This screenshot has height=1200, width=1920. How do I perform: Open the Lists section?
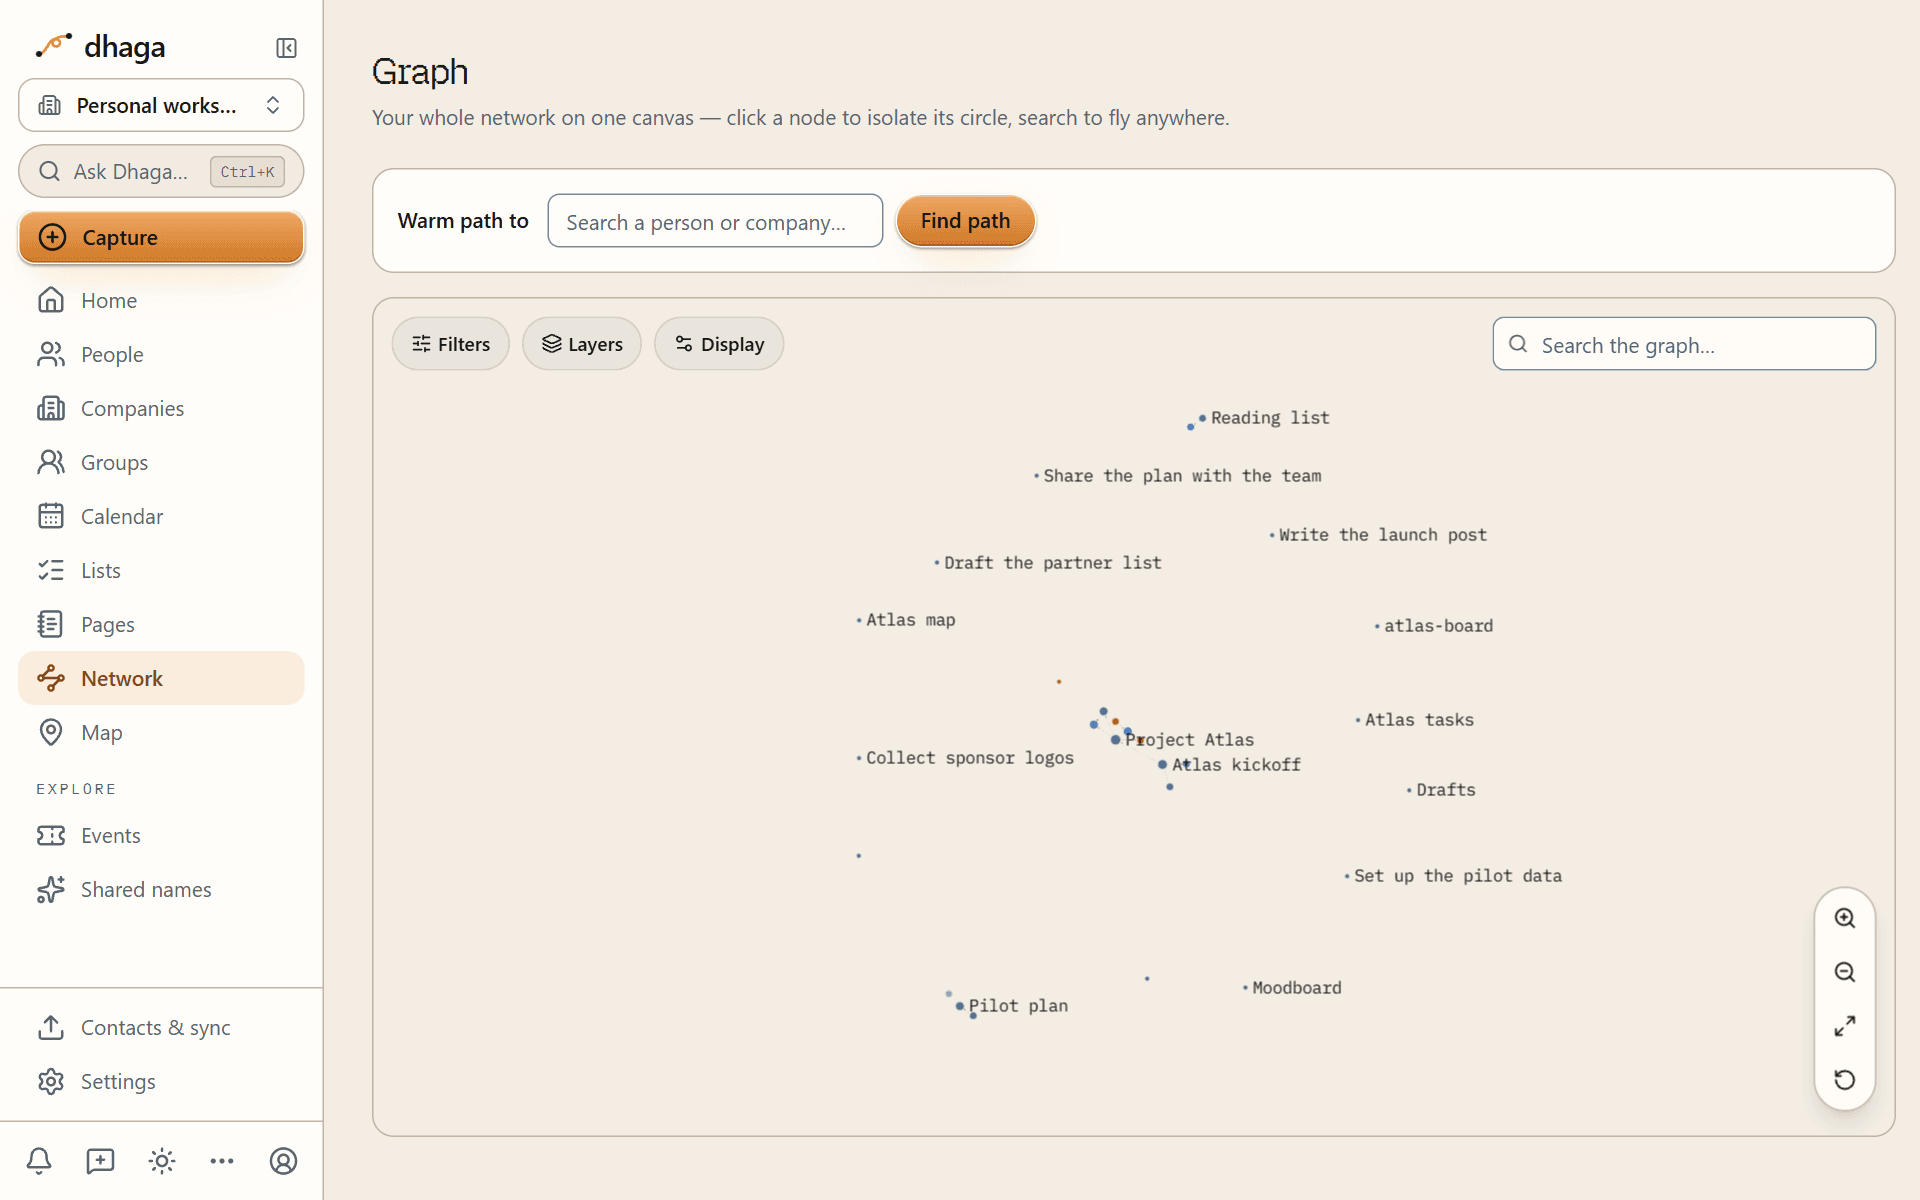[x=161, y=570]
